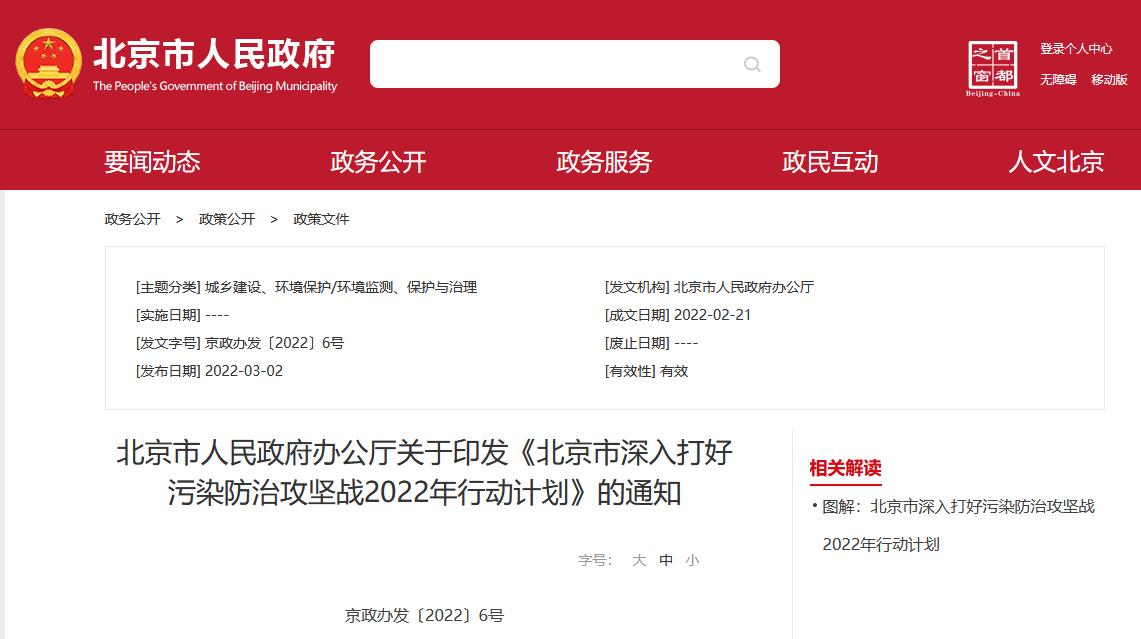Click the national emblem logo
This screenshot has height=639, width=1141.
pos(48,64)
